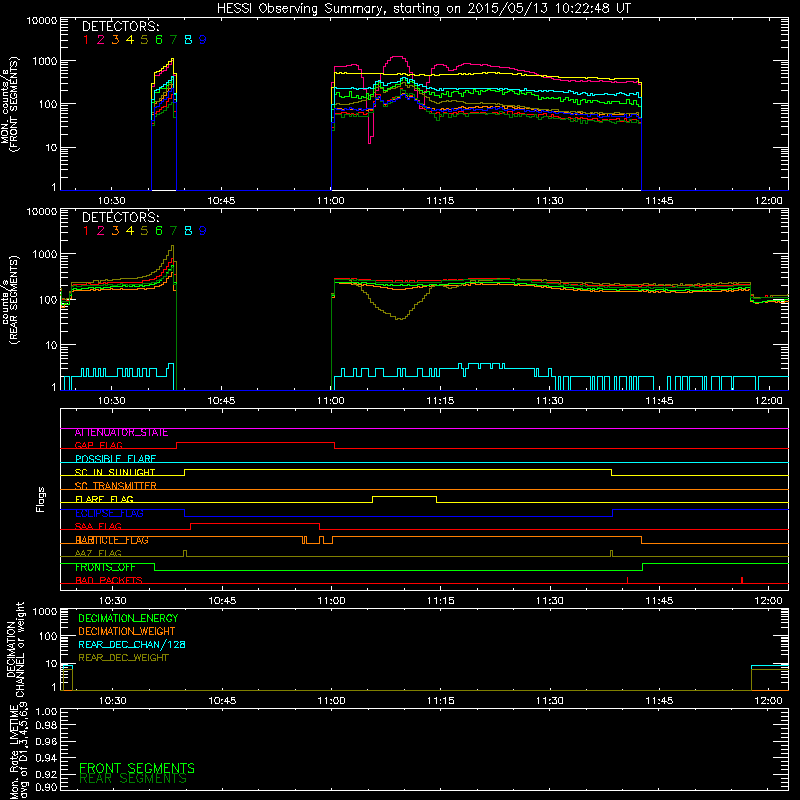Click orange detector number 3 in front segments legend
Screen dimensions: 800x800
[115, 40]
